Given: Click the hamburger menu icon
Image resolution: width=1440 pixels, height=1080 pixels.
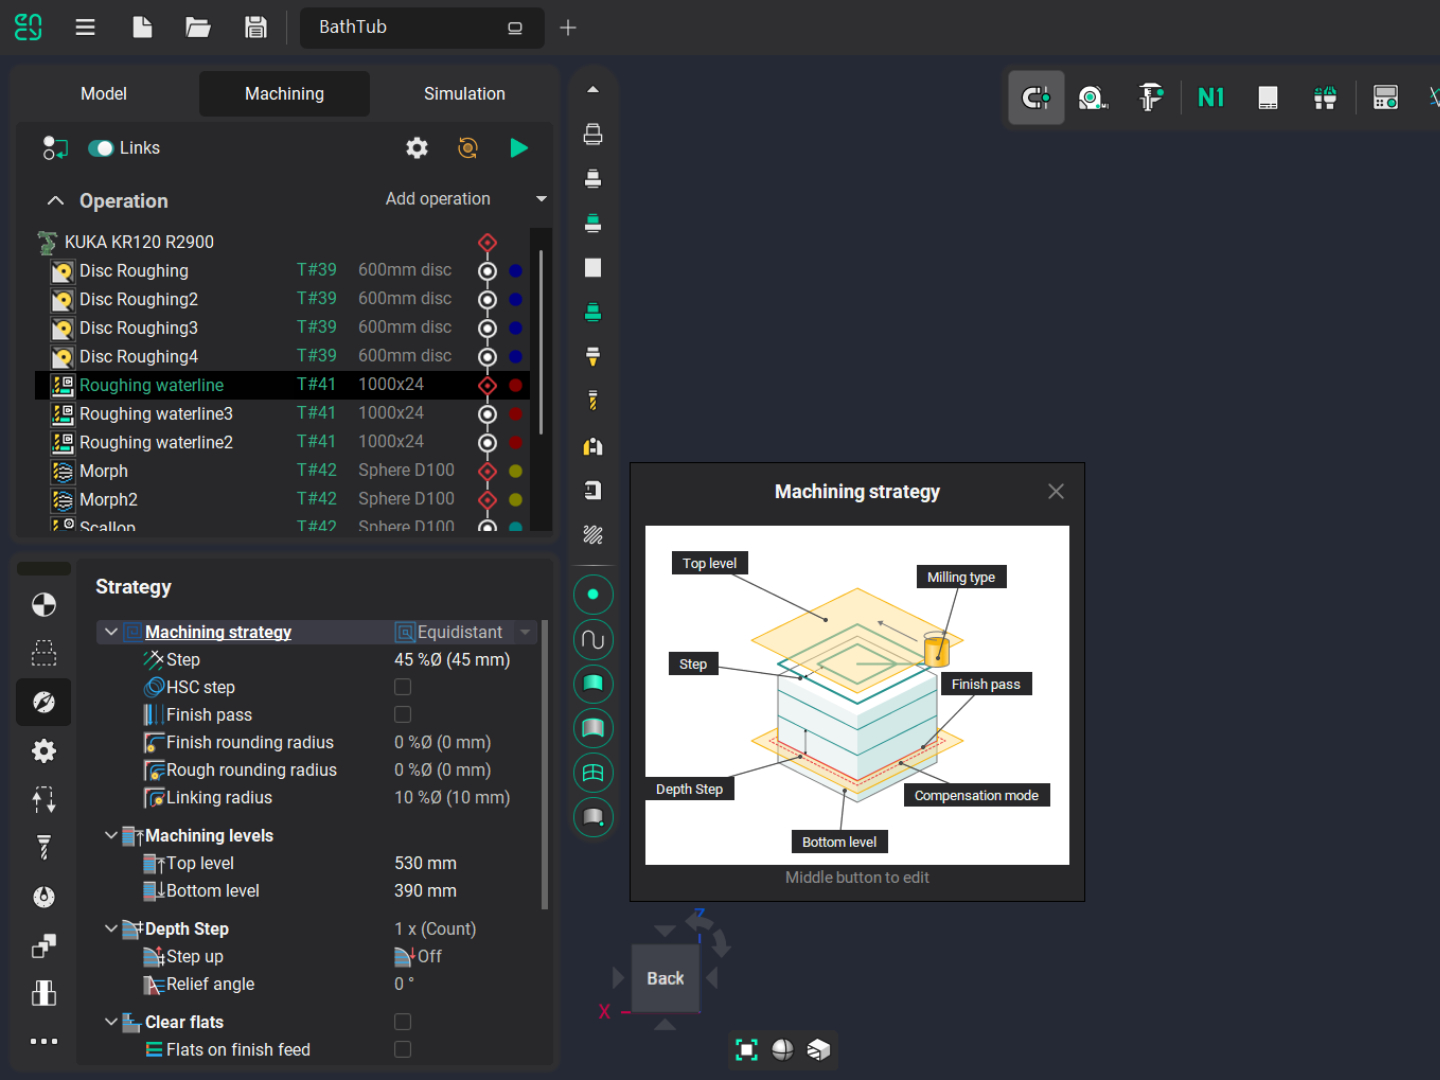Looking at the screenshot, I should [85, 27].
